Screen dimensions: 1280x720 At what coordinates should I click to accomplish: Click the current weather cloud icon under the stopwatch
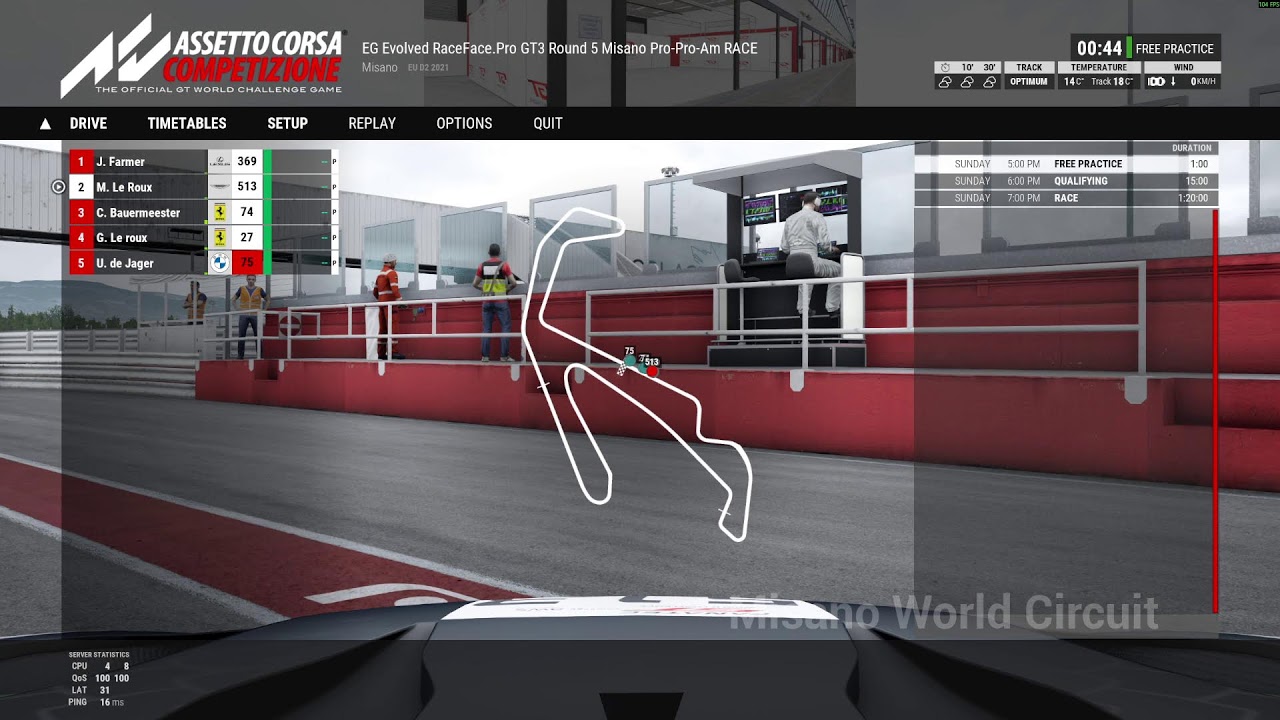(945, 82)
